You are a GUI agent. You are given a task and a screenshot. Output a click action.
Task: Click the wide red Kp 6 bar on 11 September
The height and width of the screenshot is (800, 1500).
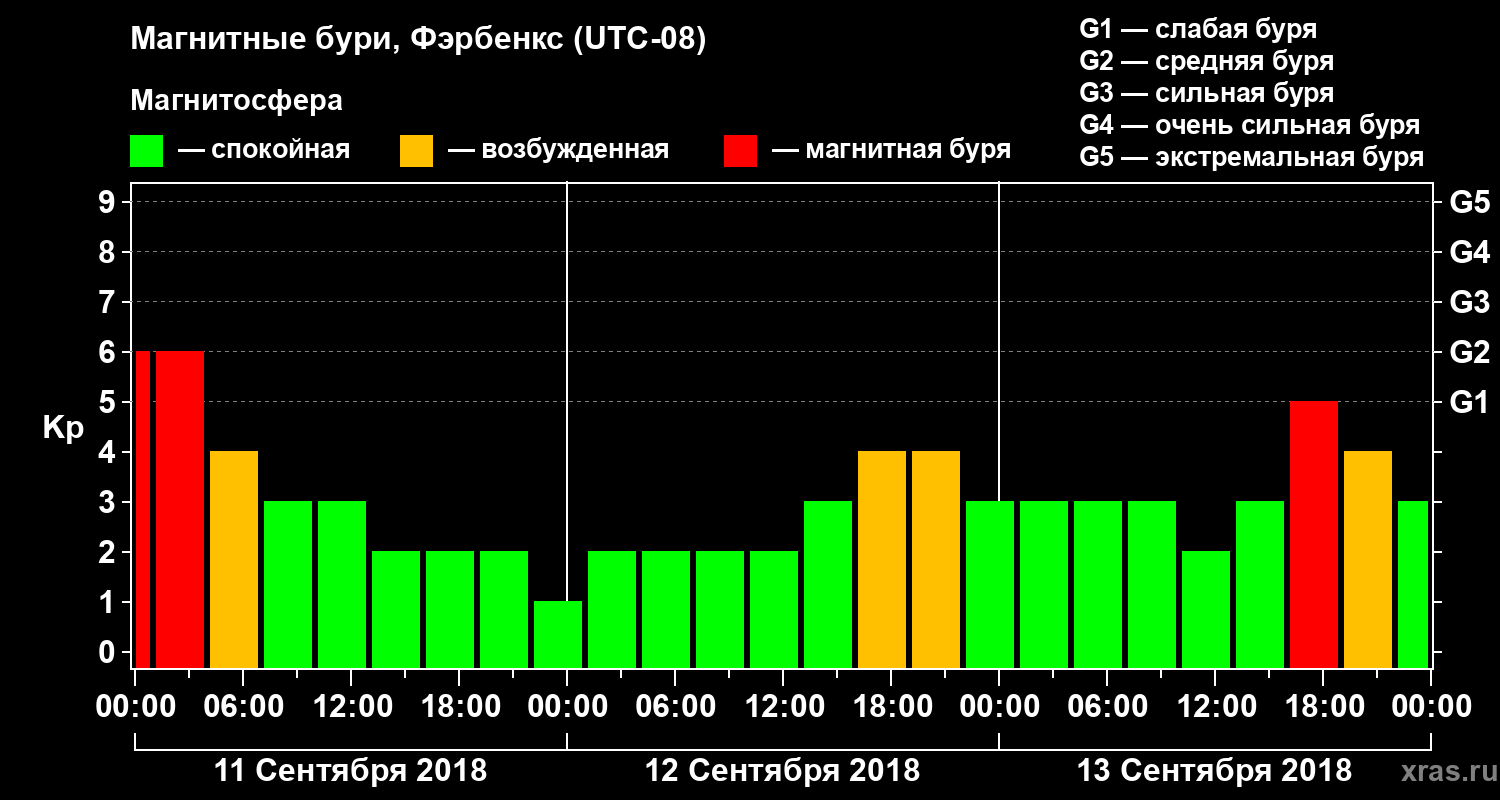(x=180, y=509)
